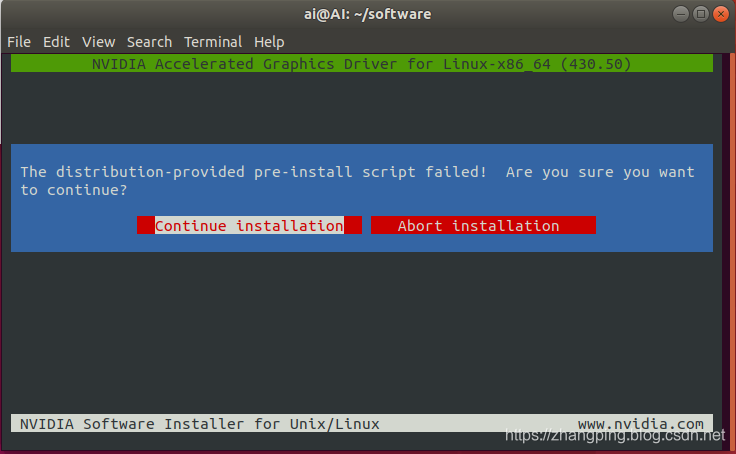Open the File menu
This screenshot has height=454, width=736.
pos(19,42)
